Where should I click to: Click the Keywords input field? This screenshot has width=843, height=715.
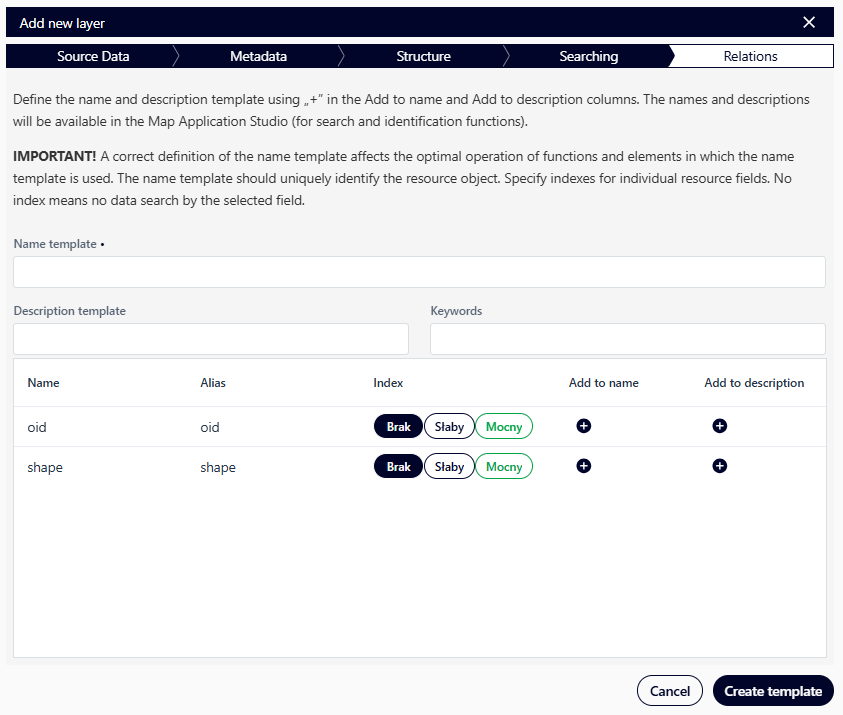(627, 338)
